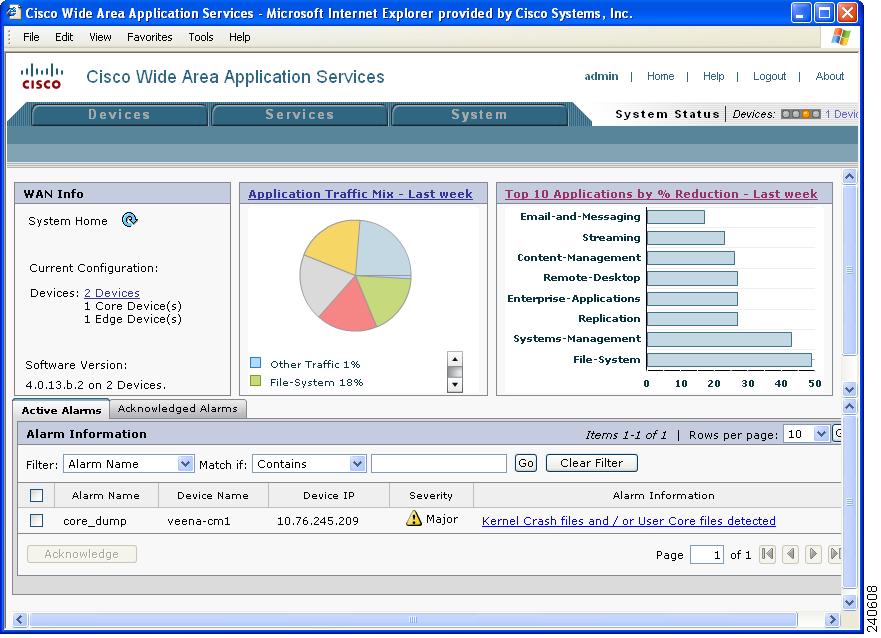Open the Tools menu
Screen dimensions: 881x638
point(201,37)
